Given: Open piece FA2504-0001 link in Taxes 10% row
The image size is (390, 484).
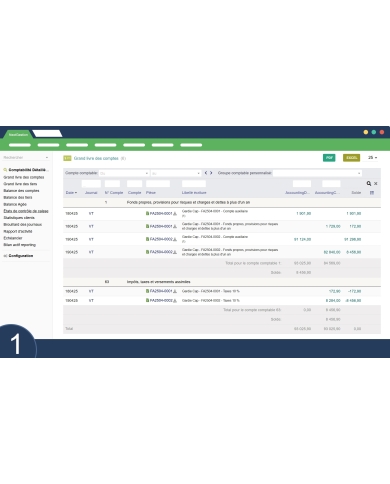Looking at the screenshot, I should (161, 291).
